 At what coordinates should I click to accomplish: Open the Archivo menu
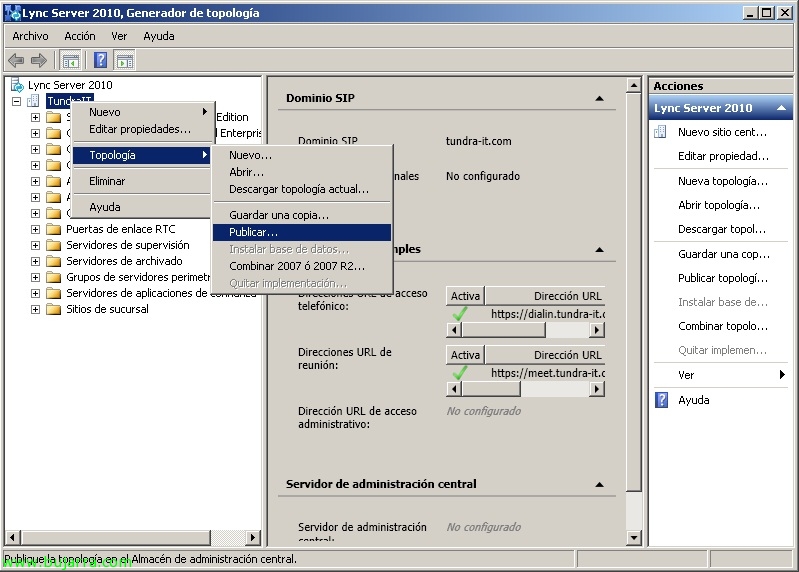[31, 36]
